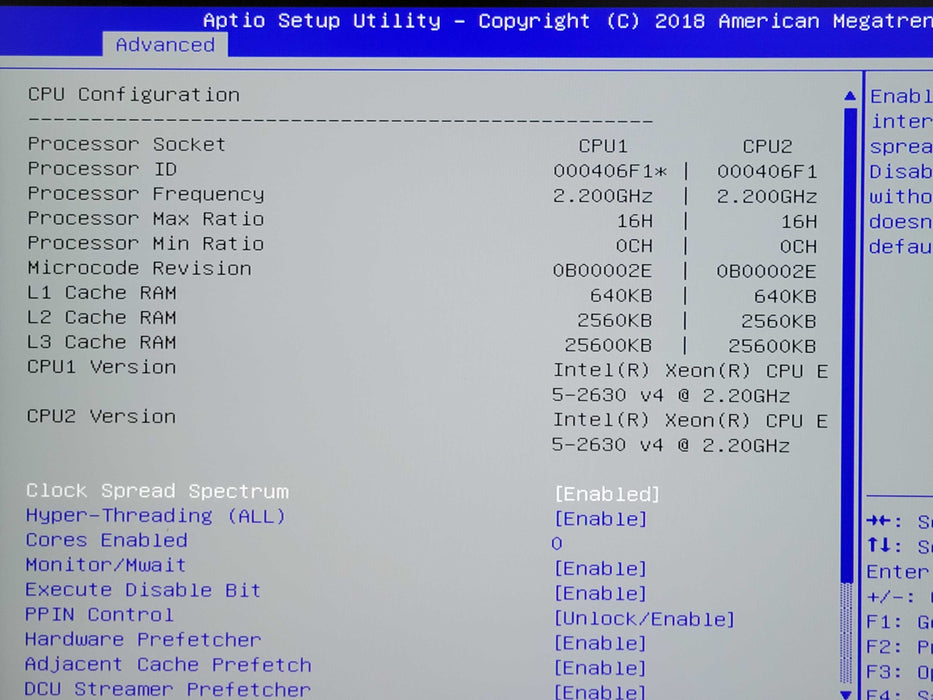The width and height of the screenshot is (933, 700).
Task: Click CPU1 frequency 2.200GHz value
Action: click(603, 196)
